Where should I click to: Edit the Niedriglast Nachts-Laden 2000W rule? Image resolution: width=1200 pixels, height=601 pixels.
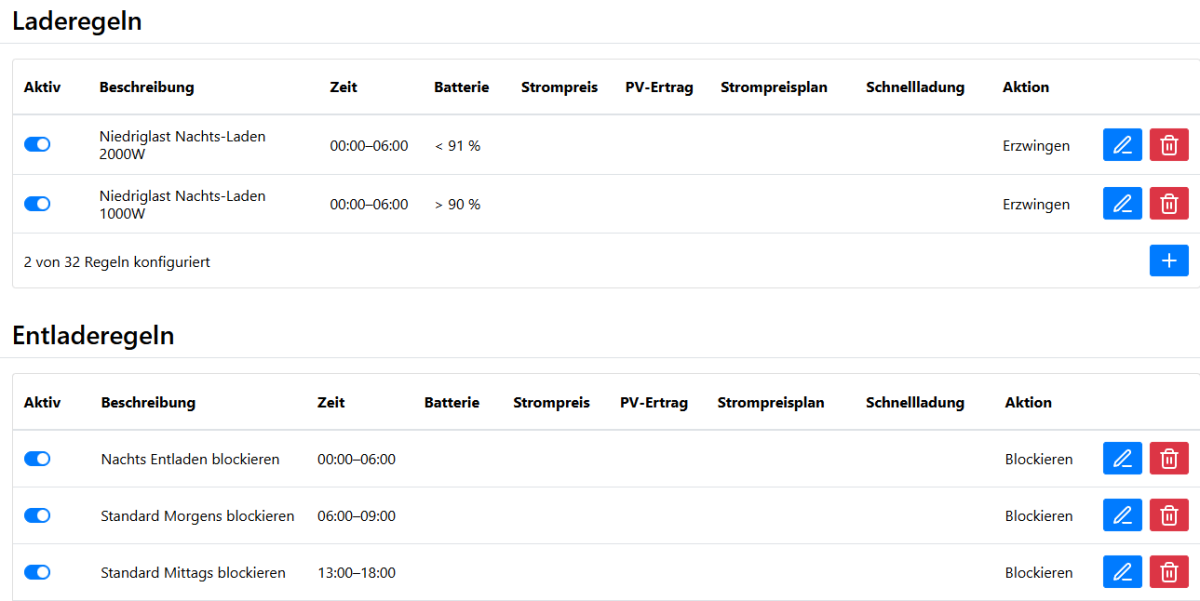click(1122, 146)
